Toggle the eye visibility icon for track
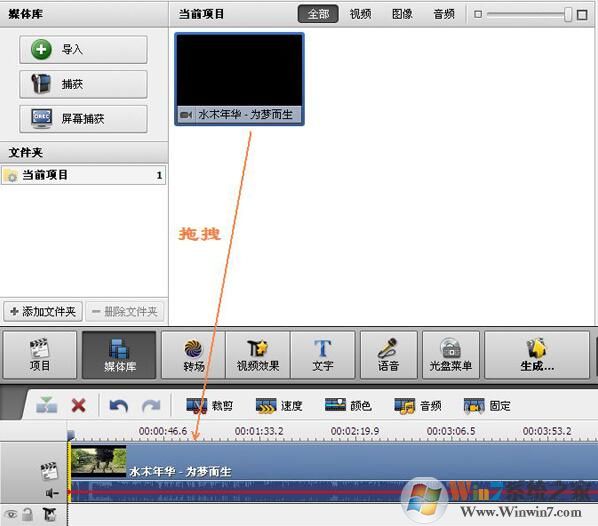The image size is (598, 526). [11, 515]
